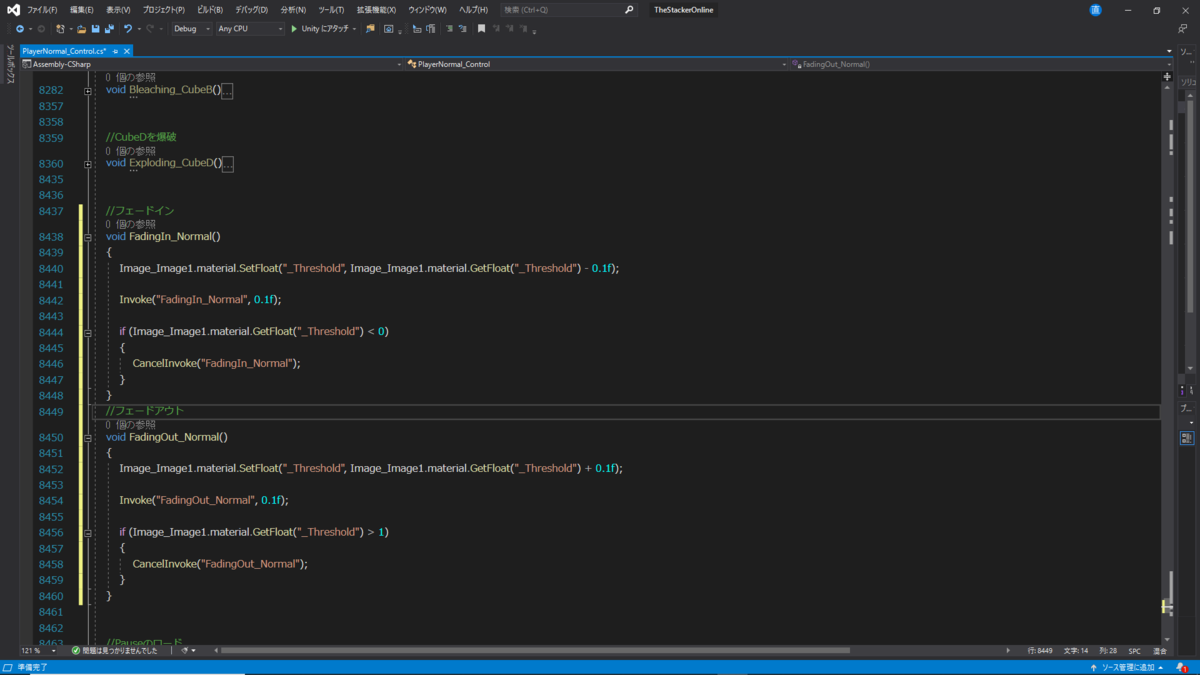Screen dimensions: 1200x675
Task: Click the 0 個の参照 link above Exploding_CubeD()
Action: pyautogui.click(x=131, y=151)
